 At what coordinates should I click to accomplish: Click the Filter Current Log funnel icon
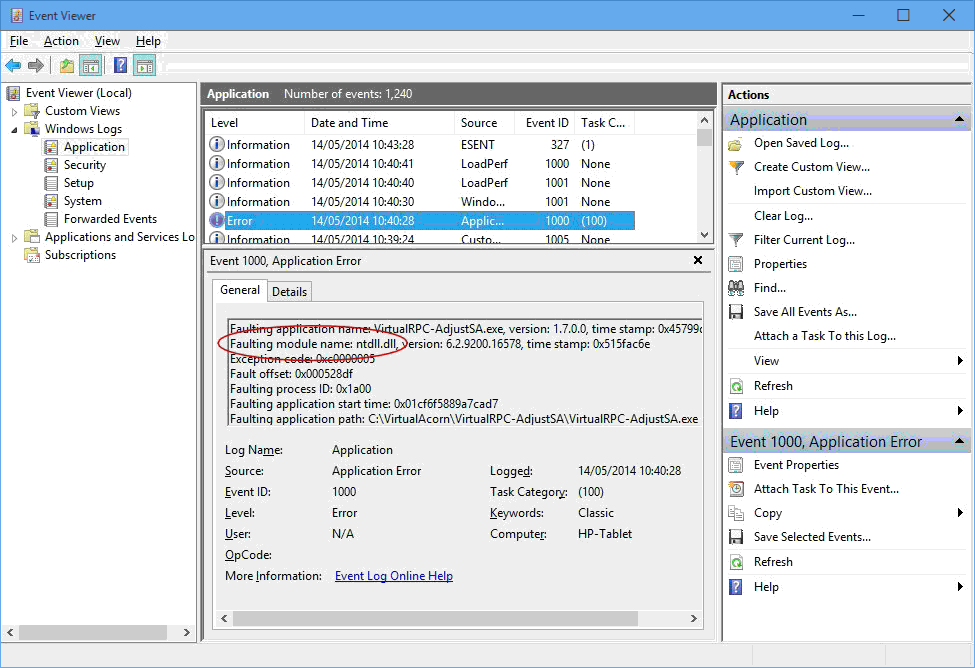tap(736, 240)
